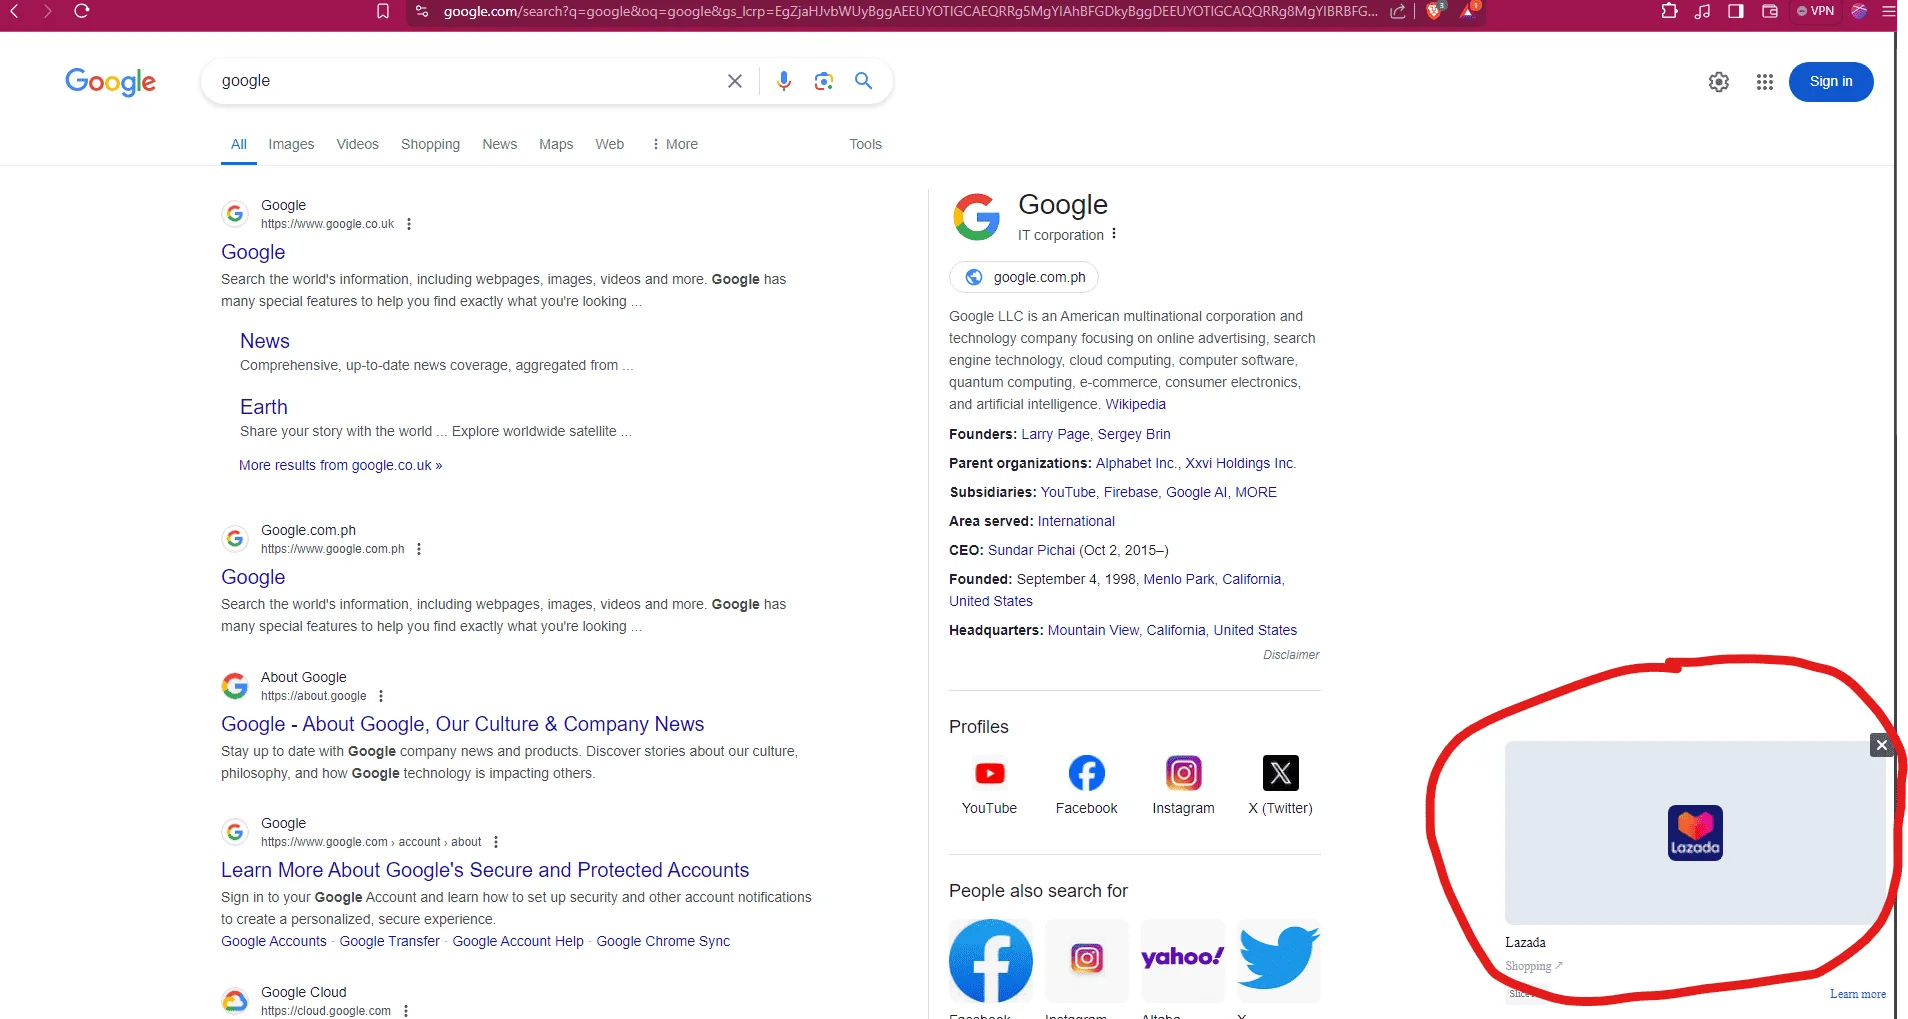Click CEO Sundar Pichai link
This screenshot has height=1019, width=1908.
tap(1031, 550)
